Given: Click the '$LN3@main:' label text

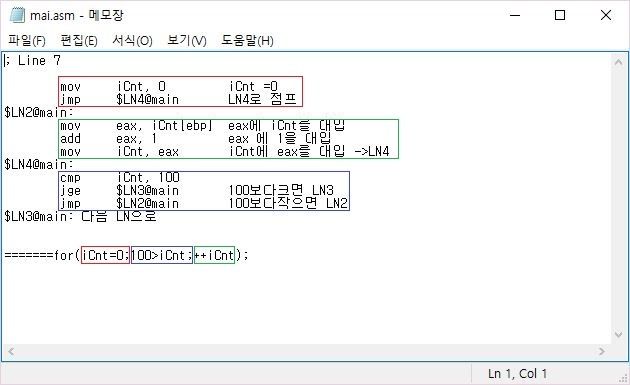Looking at the screenshot, I should (x=39, y=216).
